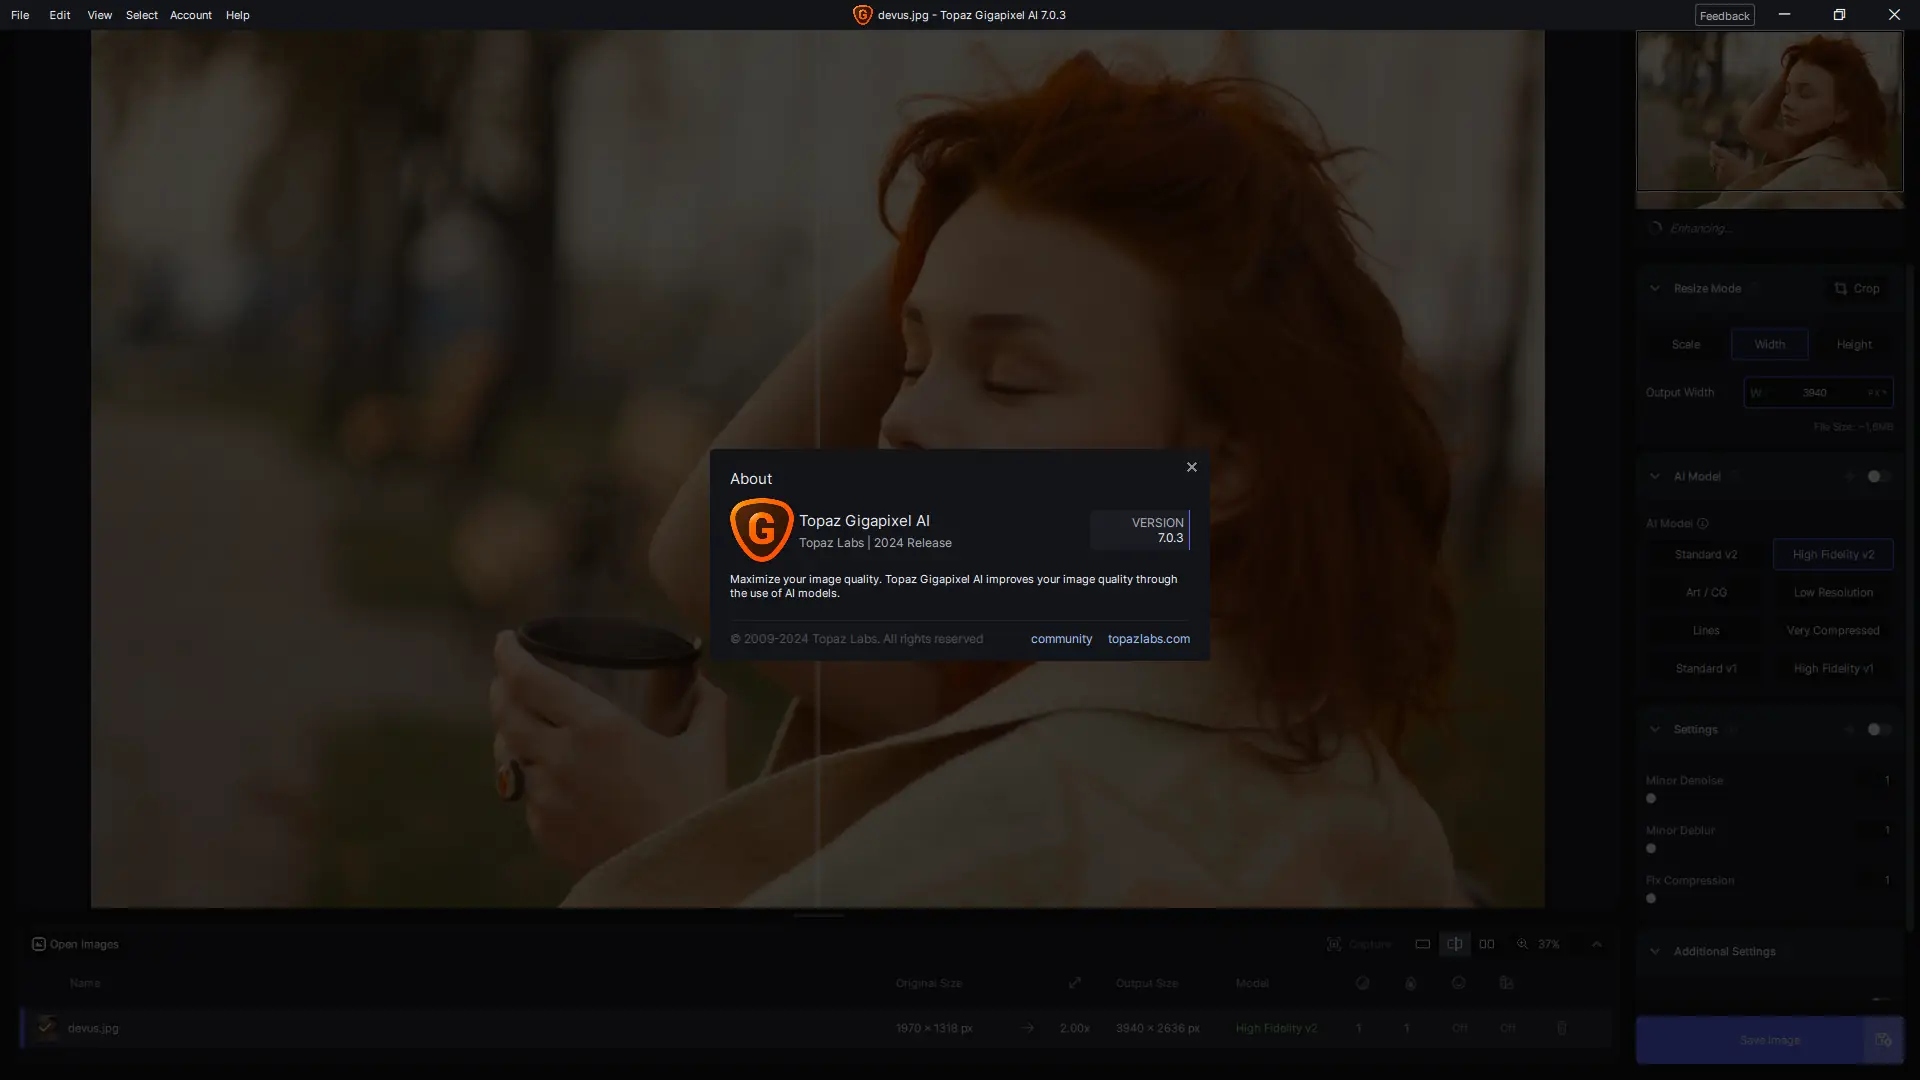Select the split view layout icon
Viewport: 1920px width, 1080px height.
tap(1454, 944)
